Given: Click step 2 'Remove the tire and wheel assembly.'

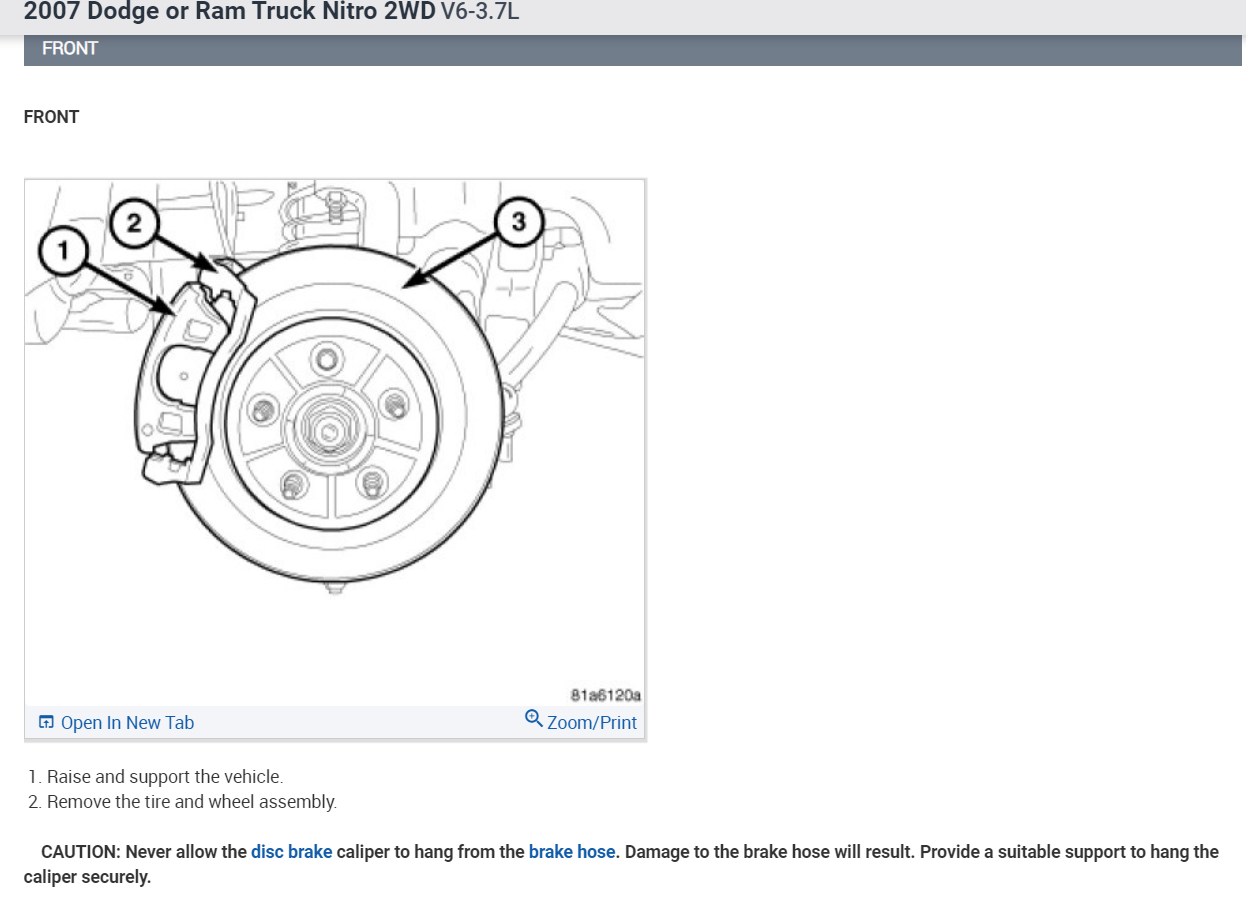Looking at the screenshot, I should 192,802.
